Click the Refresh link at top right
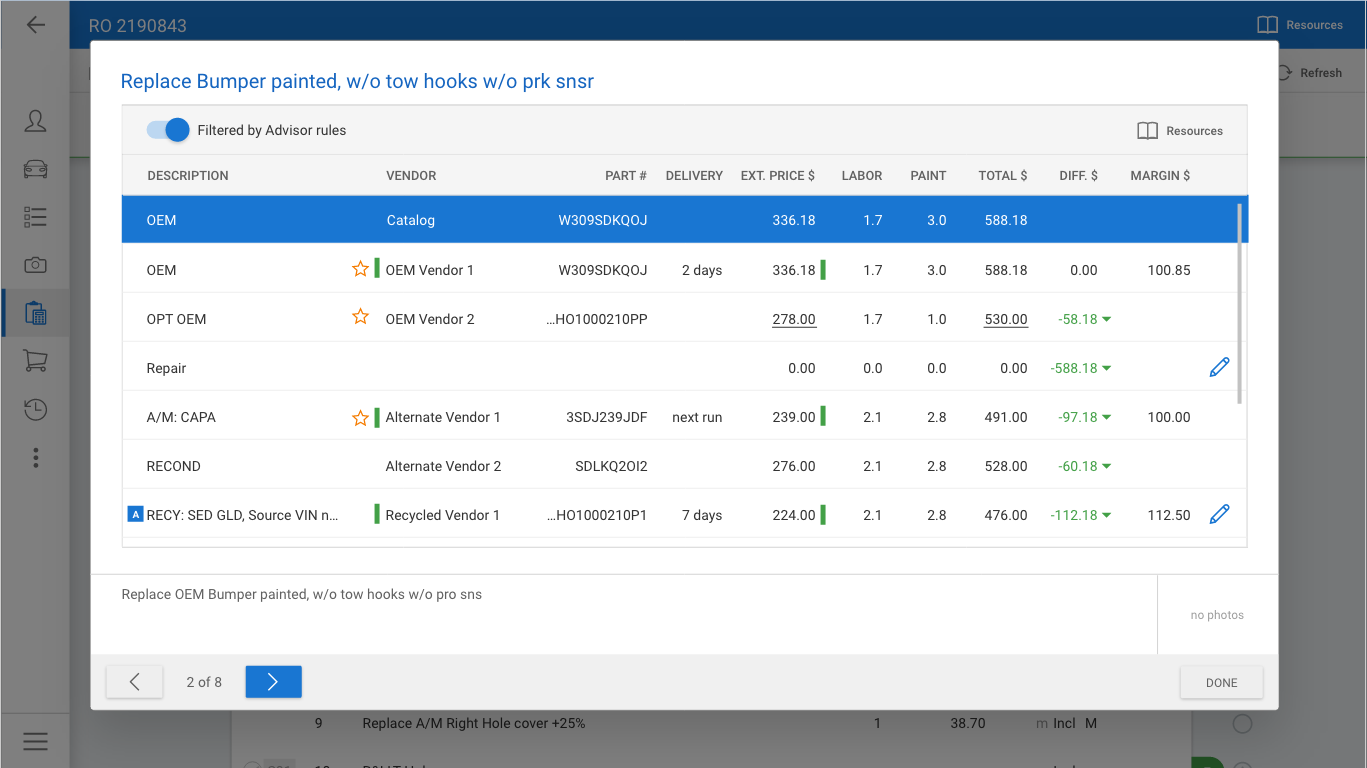The height and width of the screenshot is (768, 1367). pos(1311,72)
